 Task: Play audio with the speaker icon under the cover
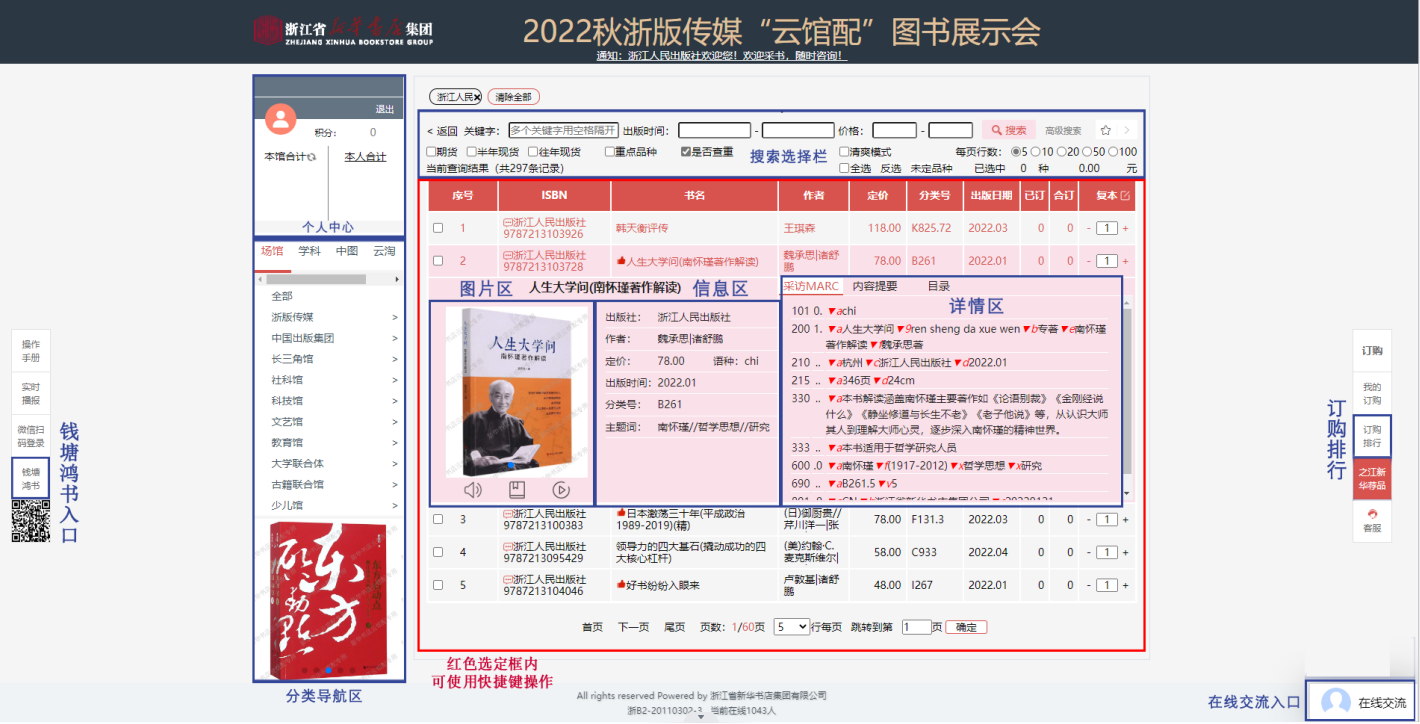point(473,490)
